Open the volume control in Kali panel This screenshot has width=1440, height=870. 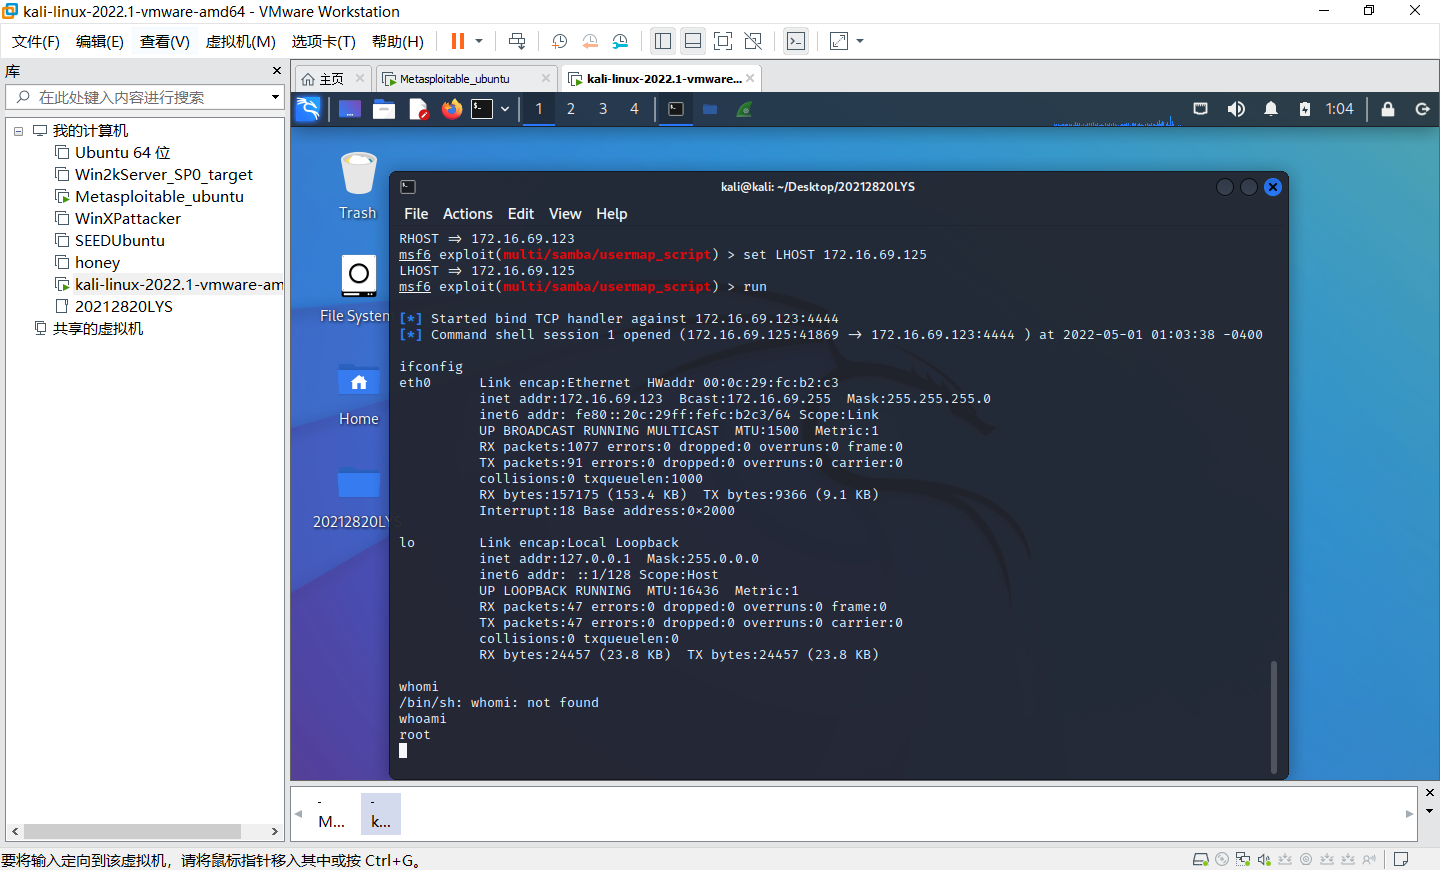(x=1236, y=109)
